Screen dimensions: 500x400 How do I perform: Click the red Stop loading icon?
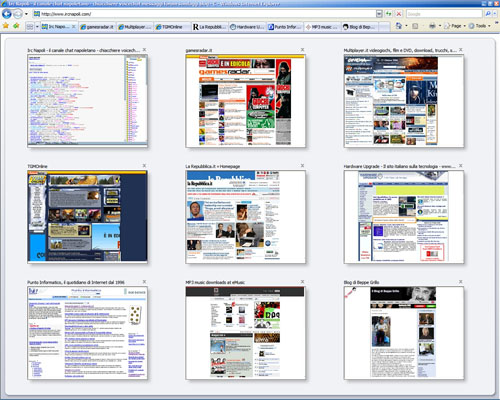(399, 14)
